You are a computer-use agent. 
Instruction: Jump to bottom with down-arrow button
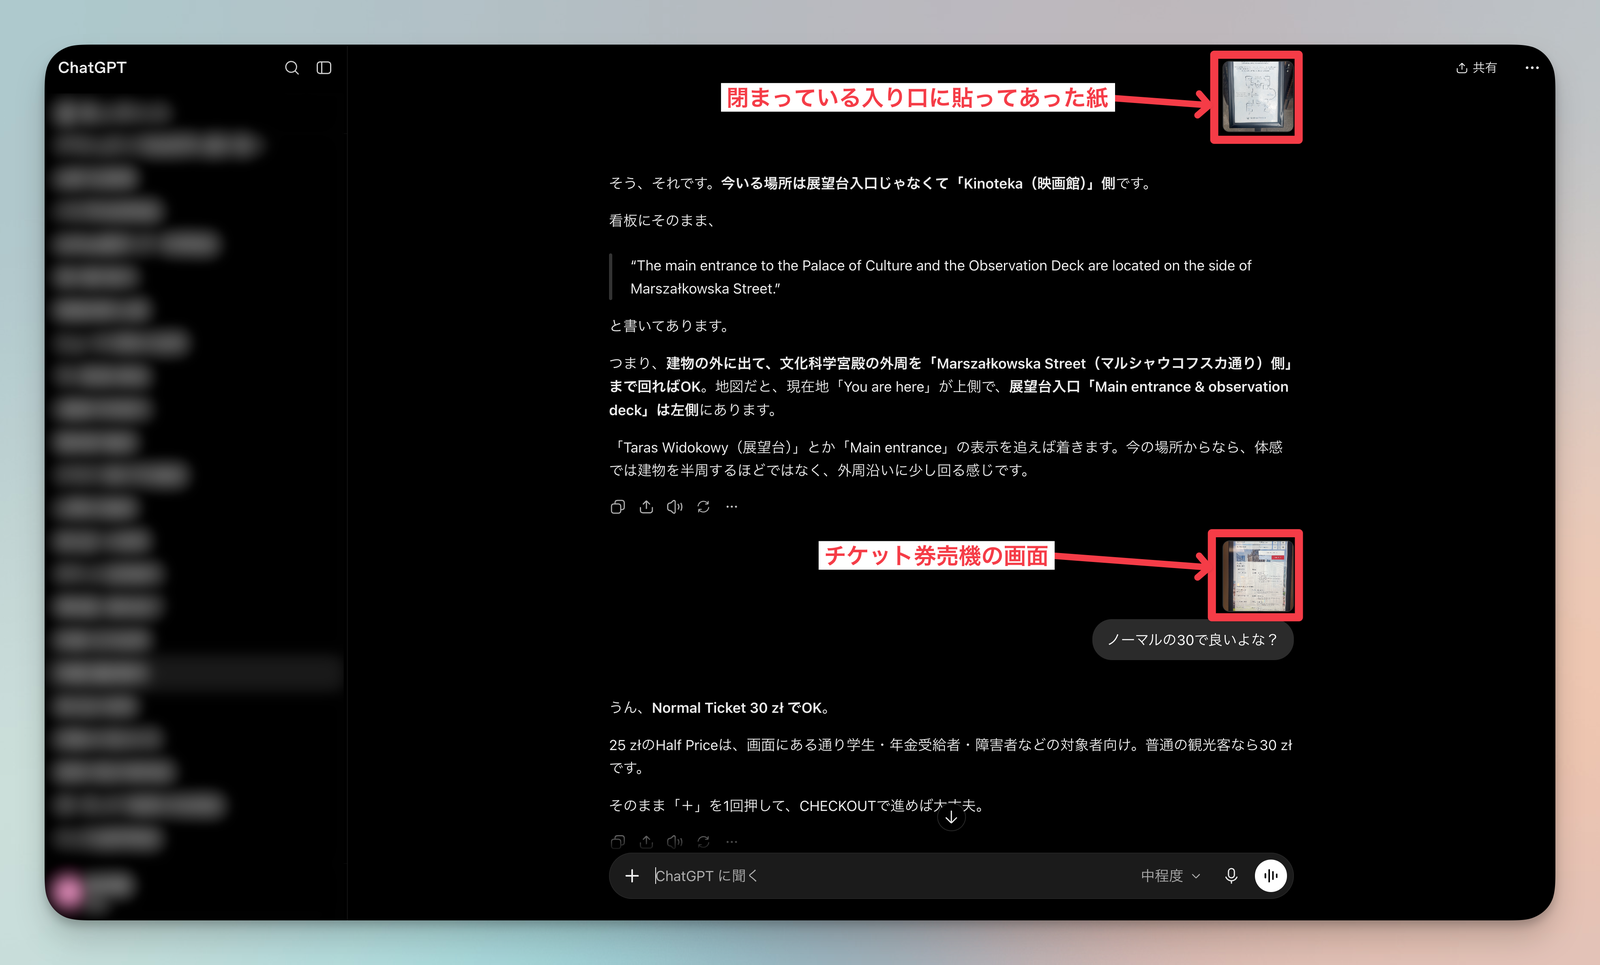[x=951, y=817]
